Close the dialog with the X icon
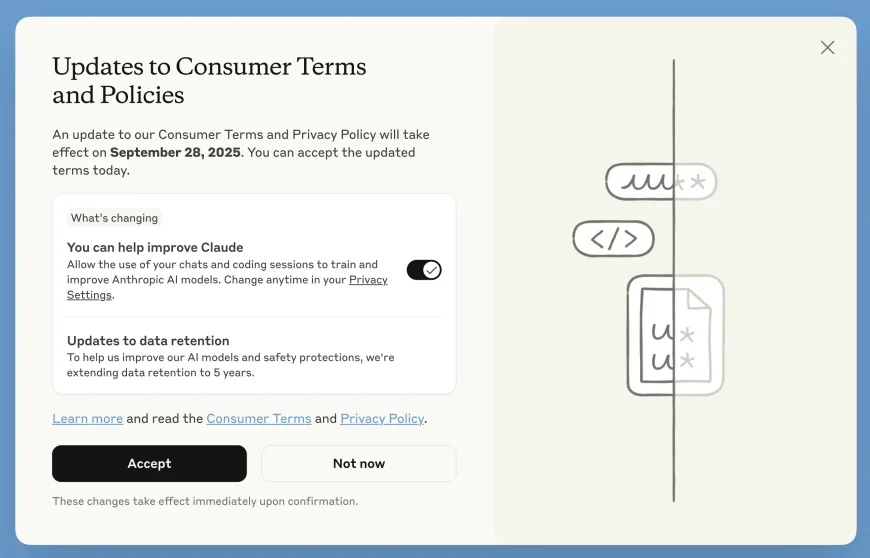This screenshot has height=558, width=870. pos(827,48)
